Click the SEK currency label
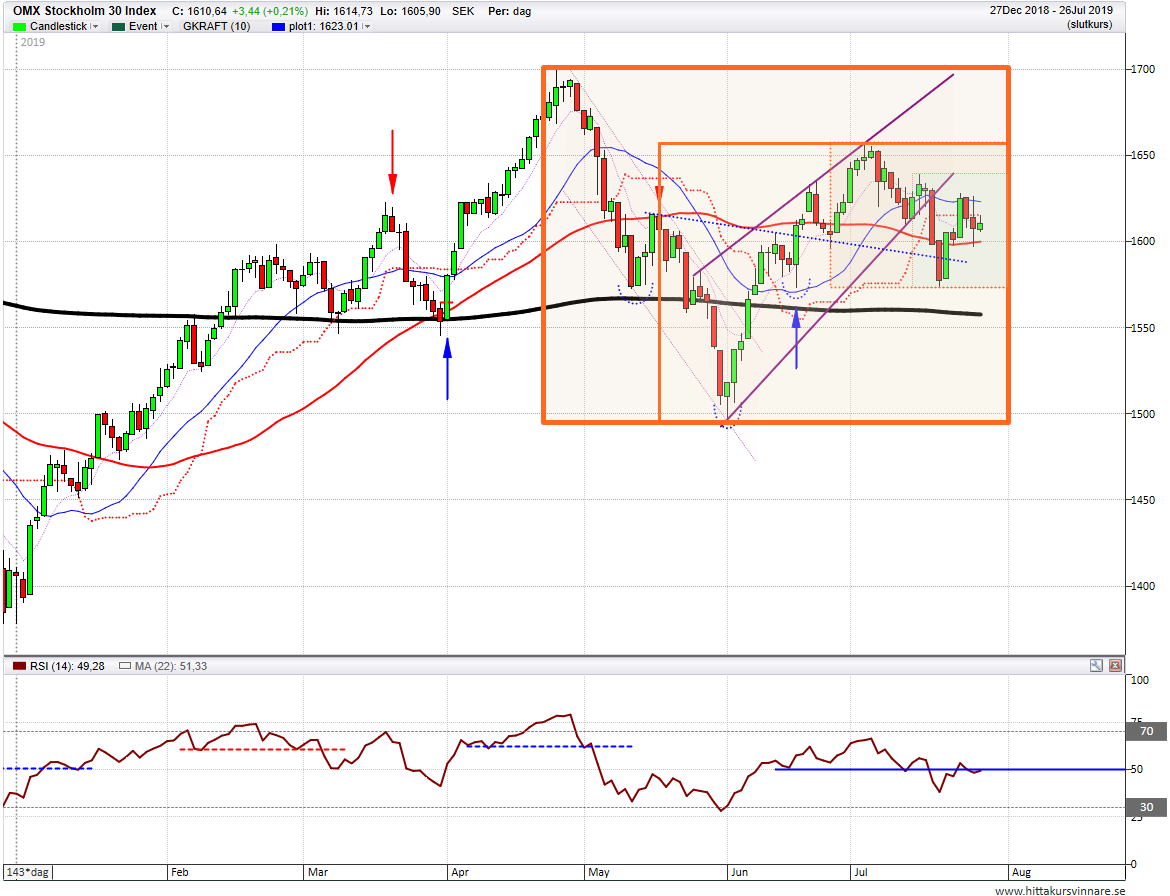This screenshot has height=896, width=1170. coord(463,11)
